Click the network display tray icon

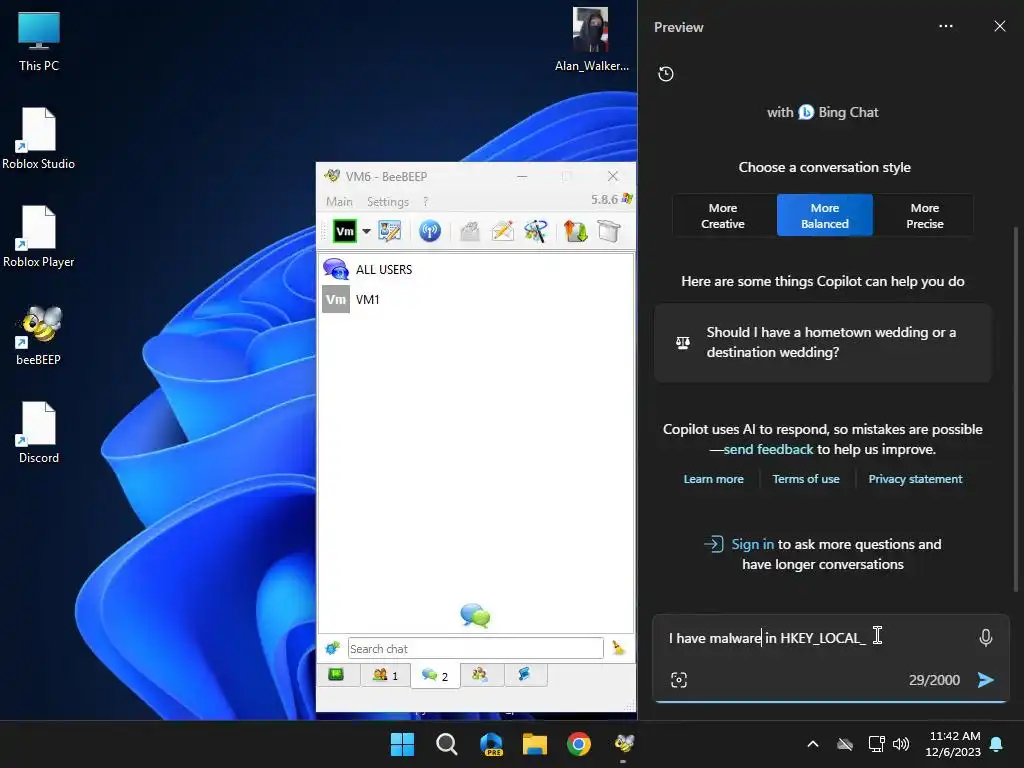point(876,744)
